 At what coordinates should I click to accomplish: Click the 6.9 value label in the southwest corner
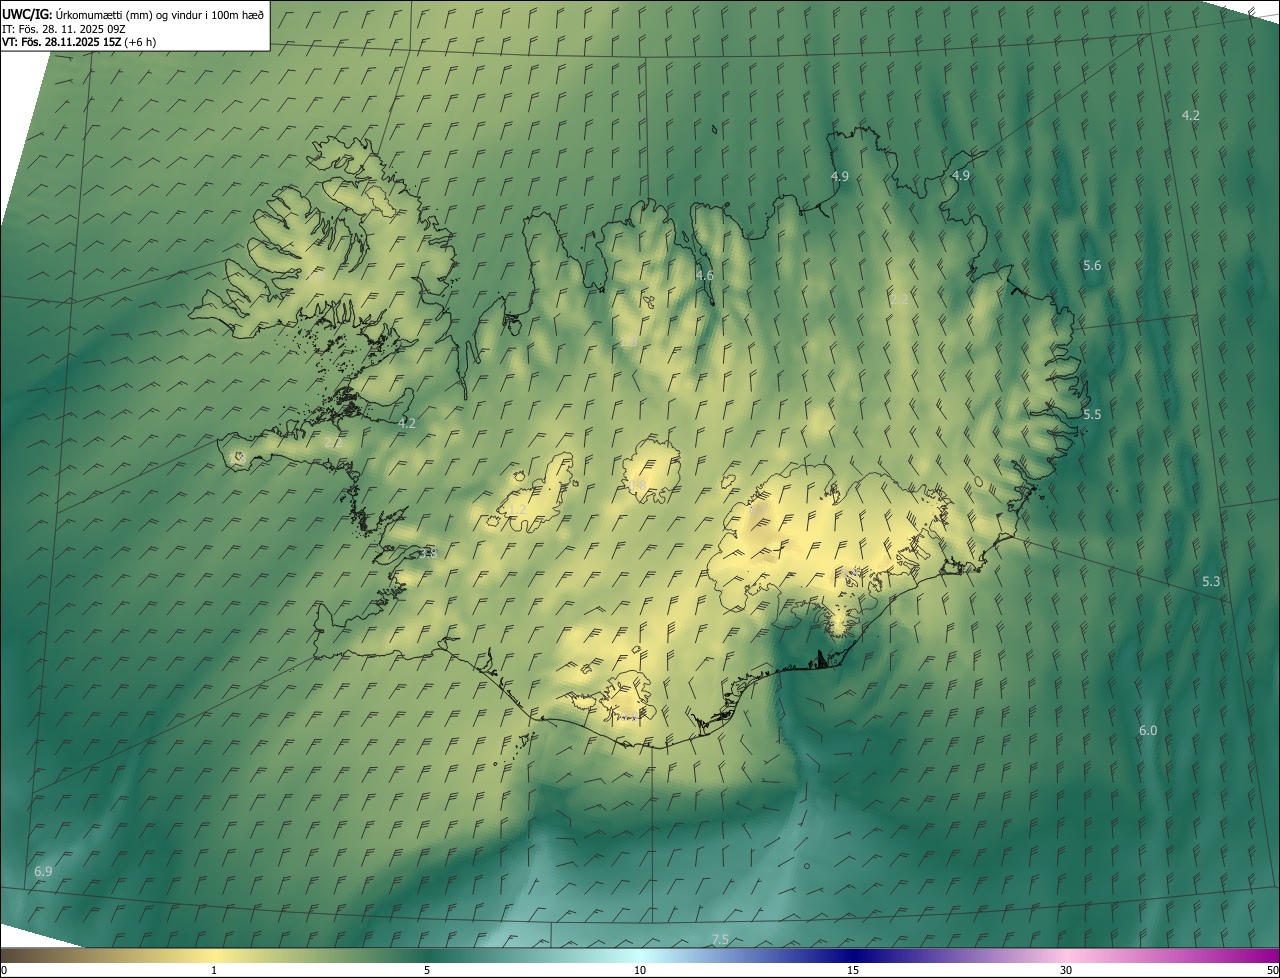pyautogui.click(x=43, y=871)
